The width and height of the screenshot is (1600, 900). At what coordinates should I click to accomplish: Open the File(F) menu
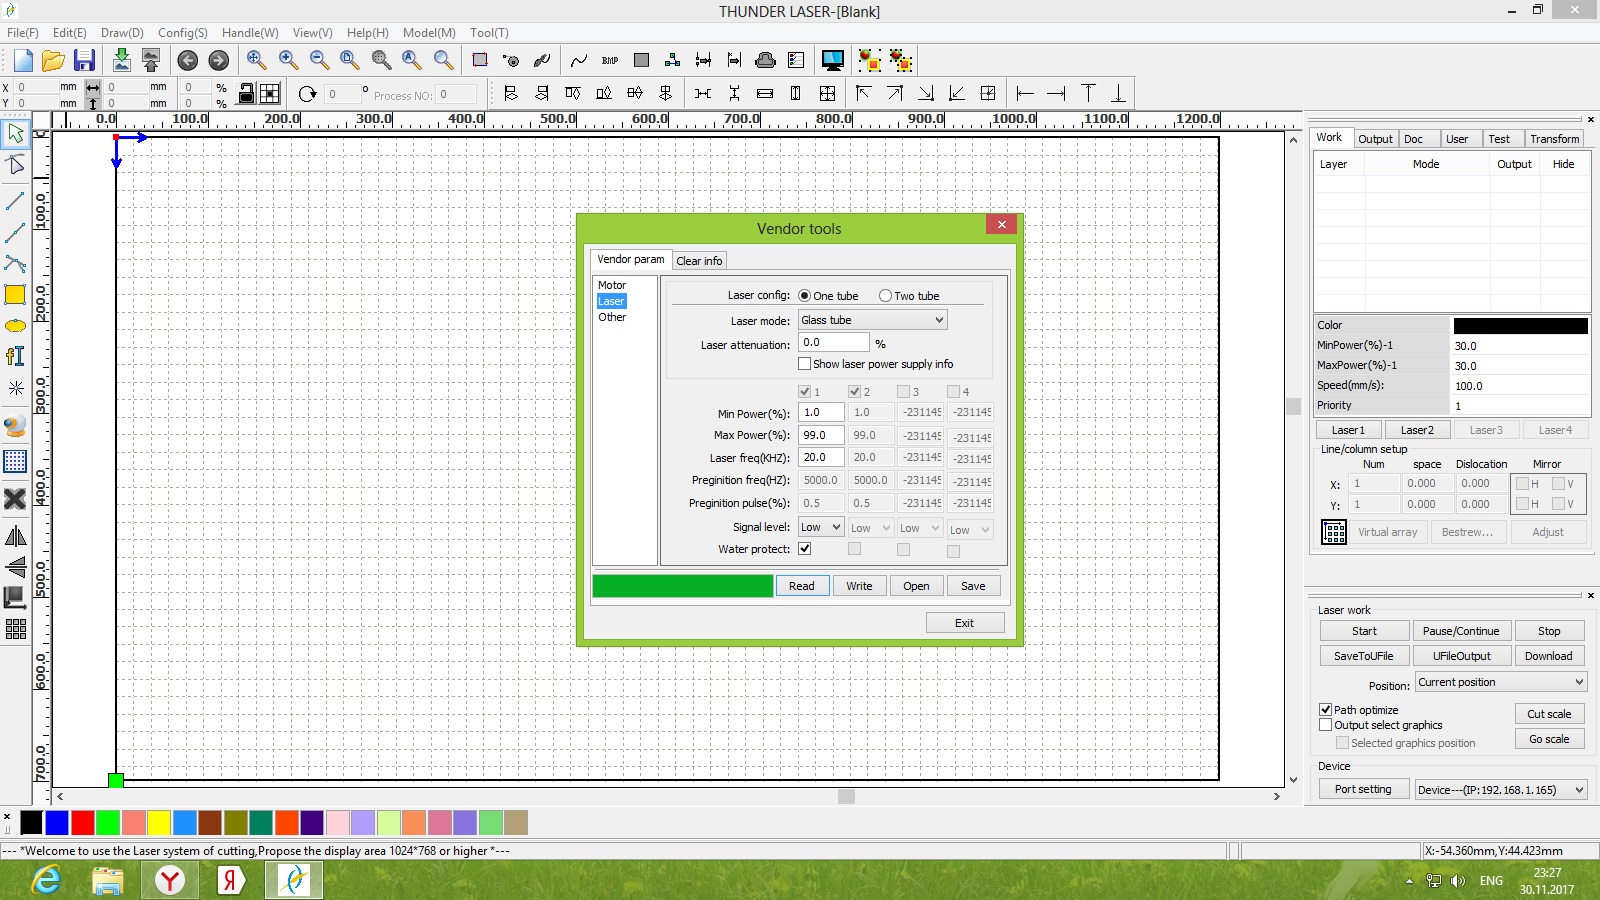(x=23, y=33)
